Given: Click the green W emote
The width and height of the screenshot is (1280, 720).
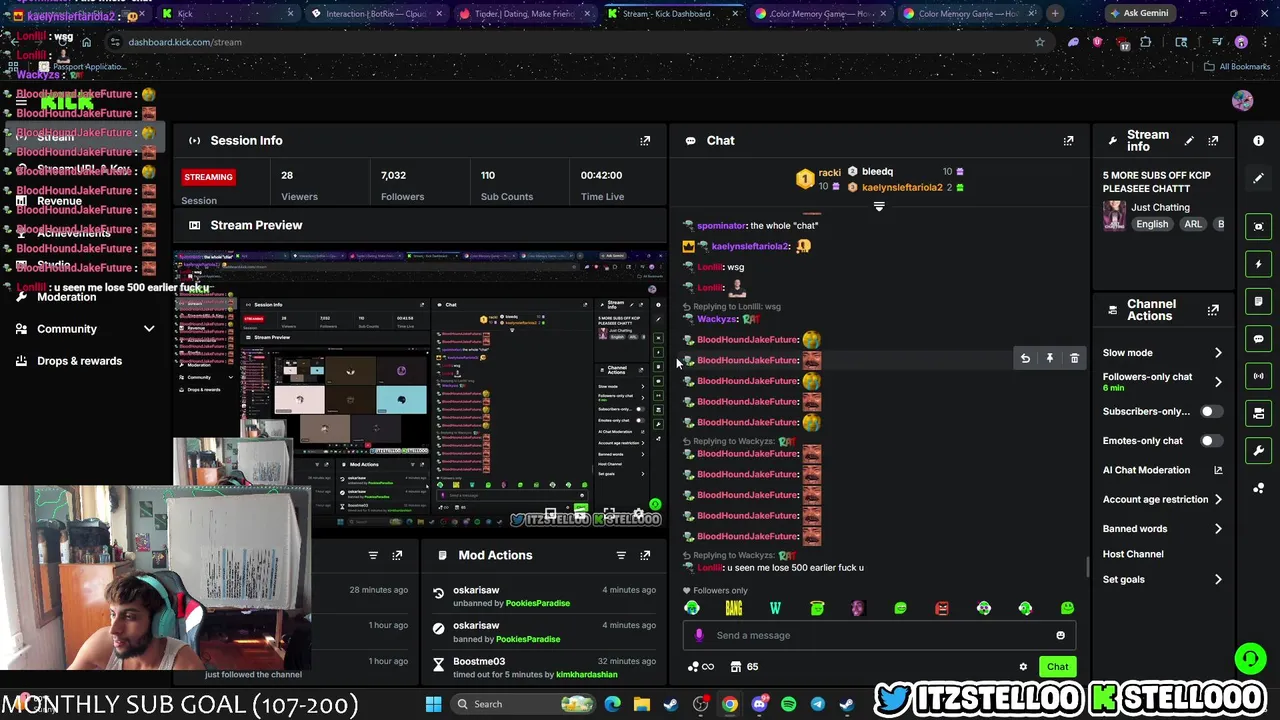Looking at the screenshot, I should [x=775, y=608].
